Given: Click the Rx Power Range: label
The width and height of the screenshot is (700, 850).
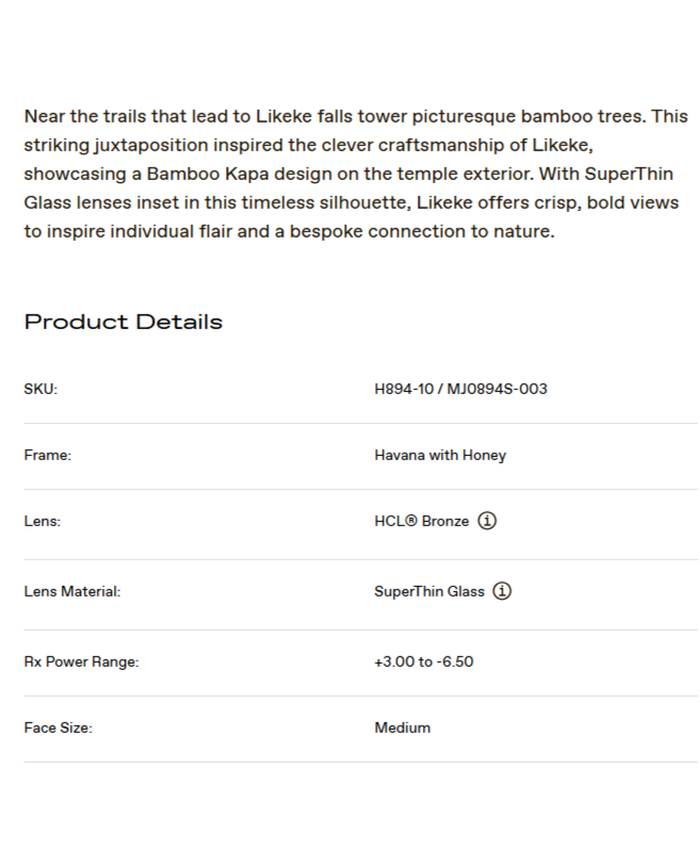Looking at the screenshot, I should tap(81, 661).
